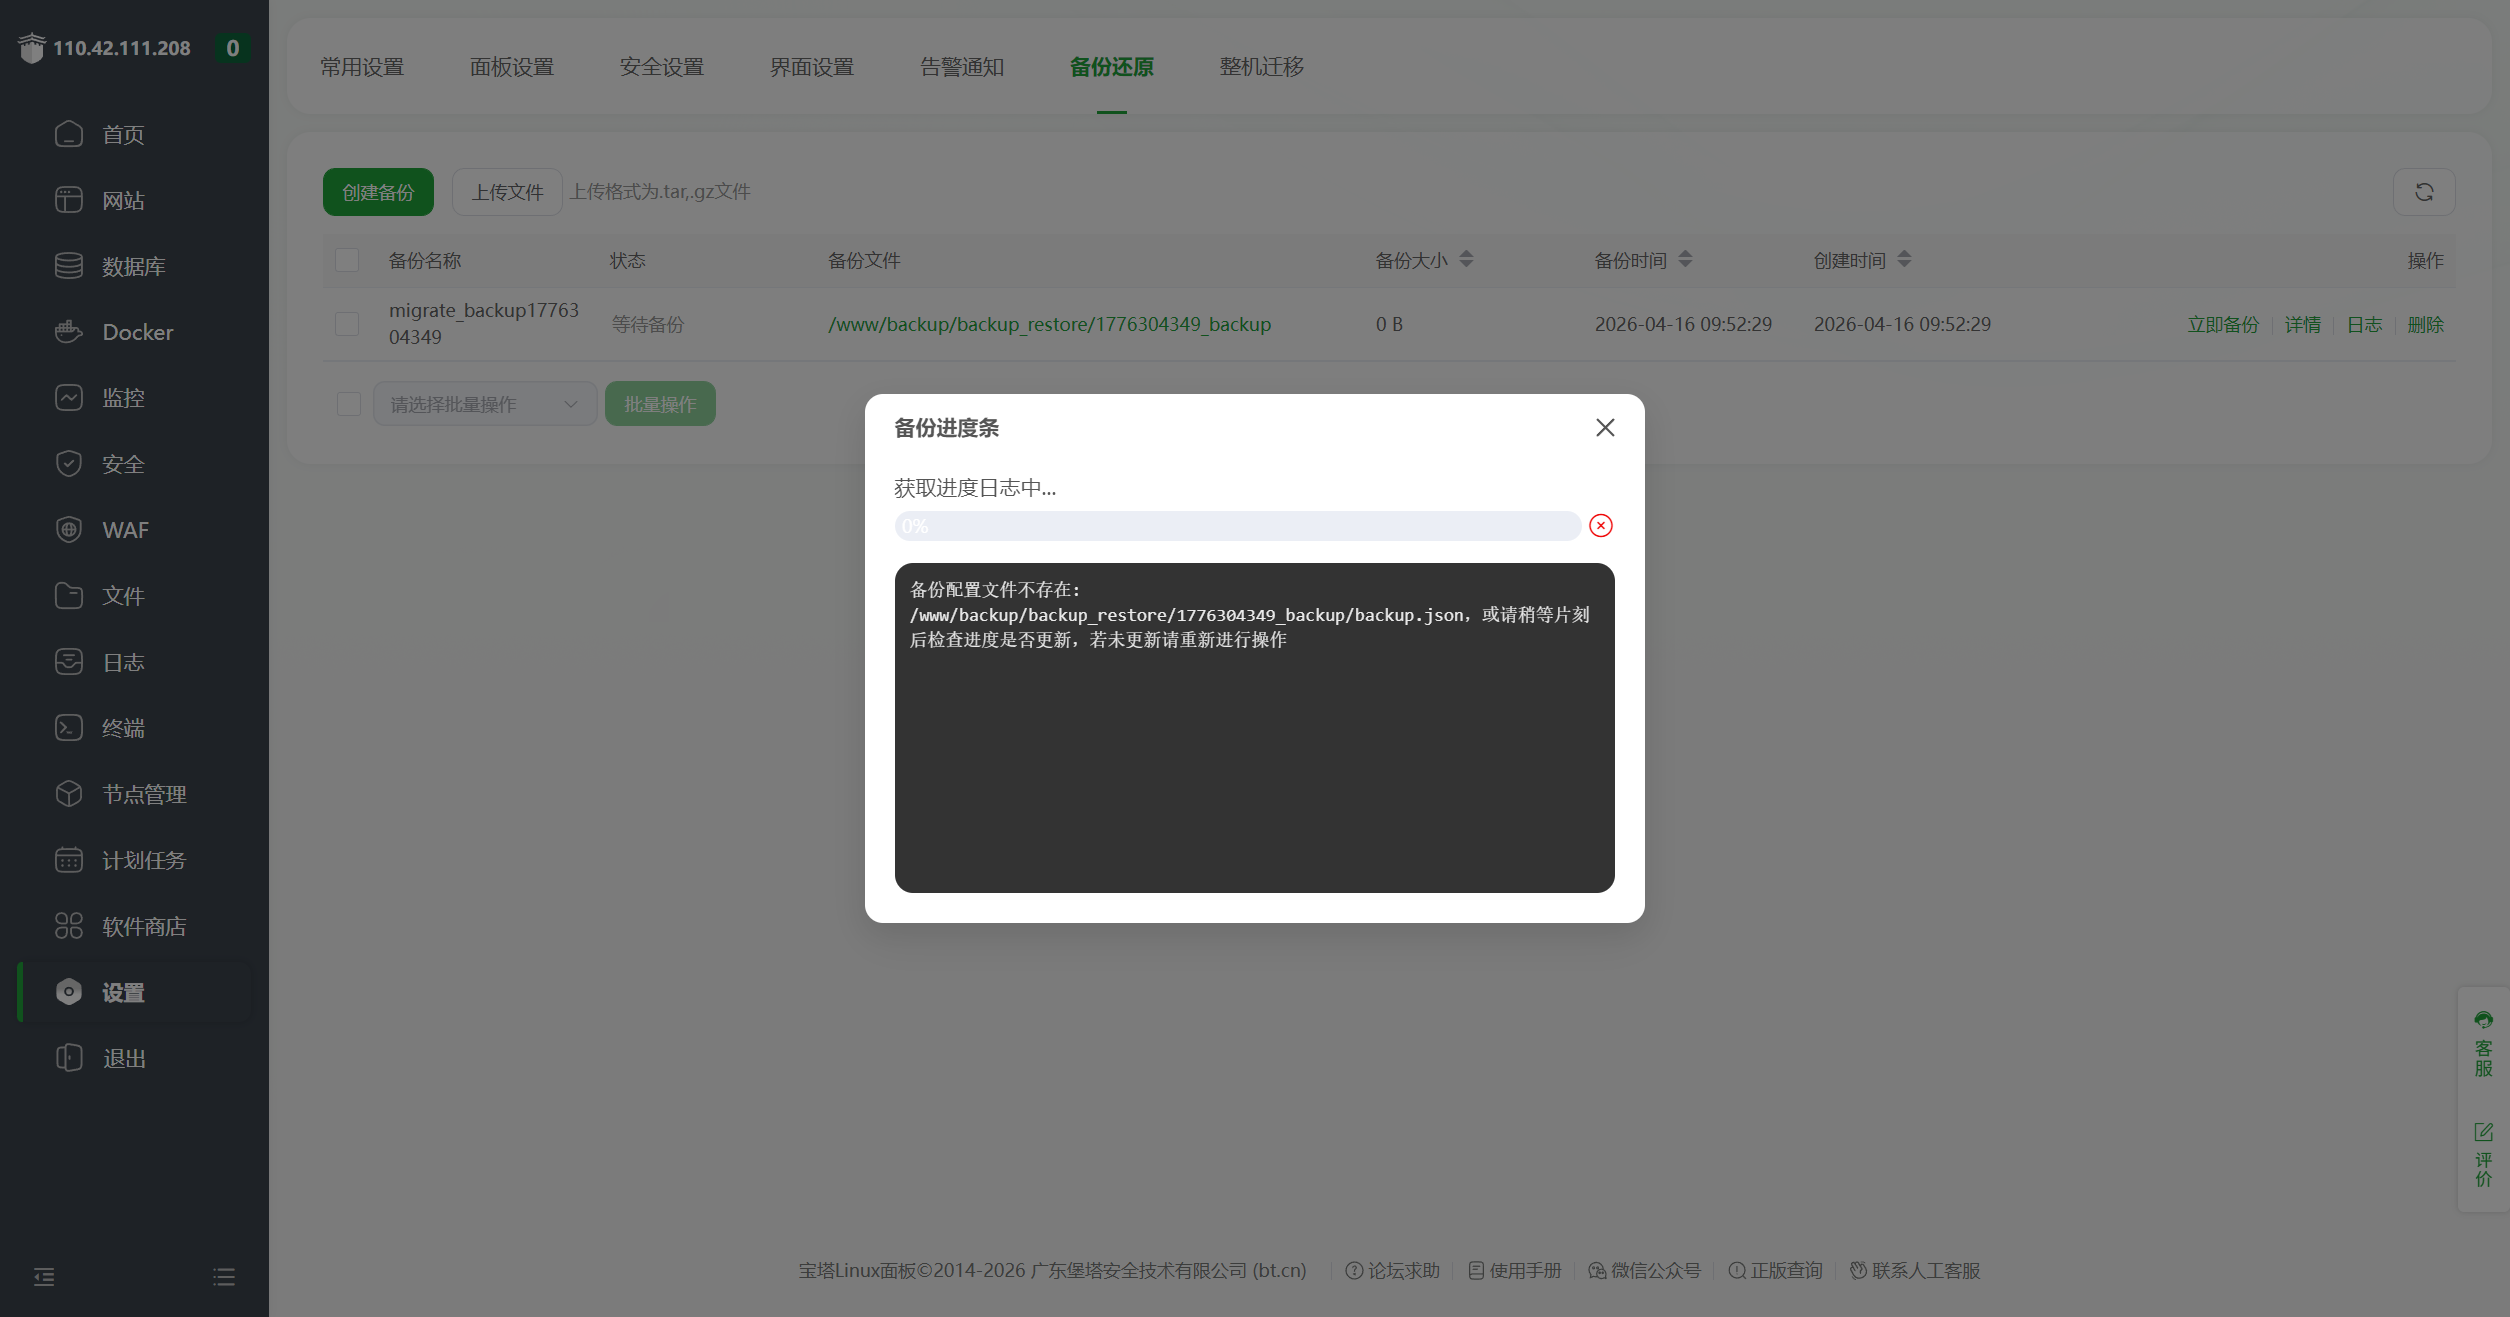Collapse the sidebar with the bottom-left icon
Image resolution: width=2510 pixels, height=1317 pixels.
[43, 1276]
